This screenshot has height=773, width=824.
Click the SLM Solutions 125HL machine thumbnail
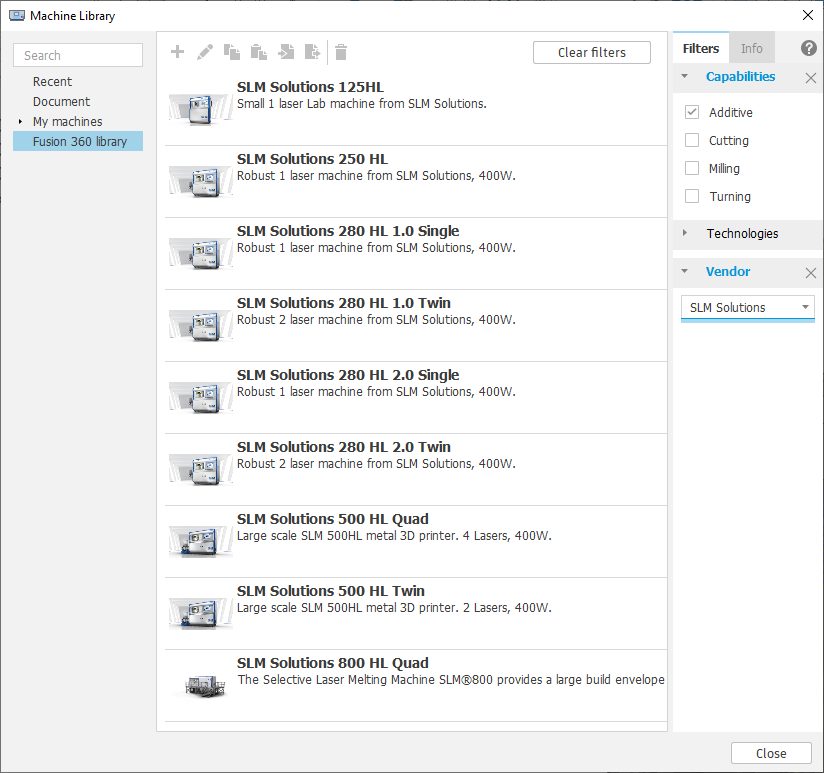pos(201,109)
